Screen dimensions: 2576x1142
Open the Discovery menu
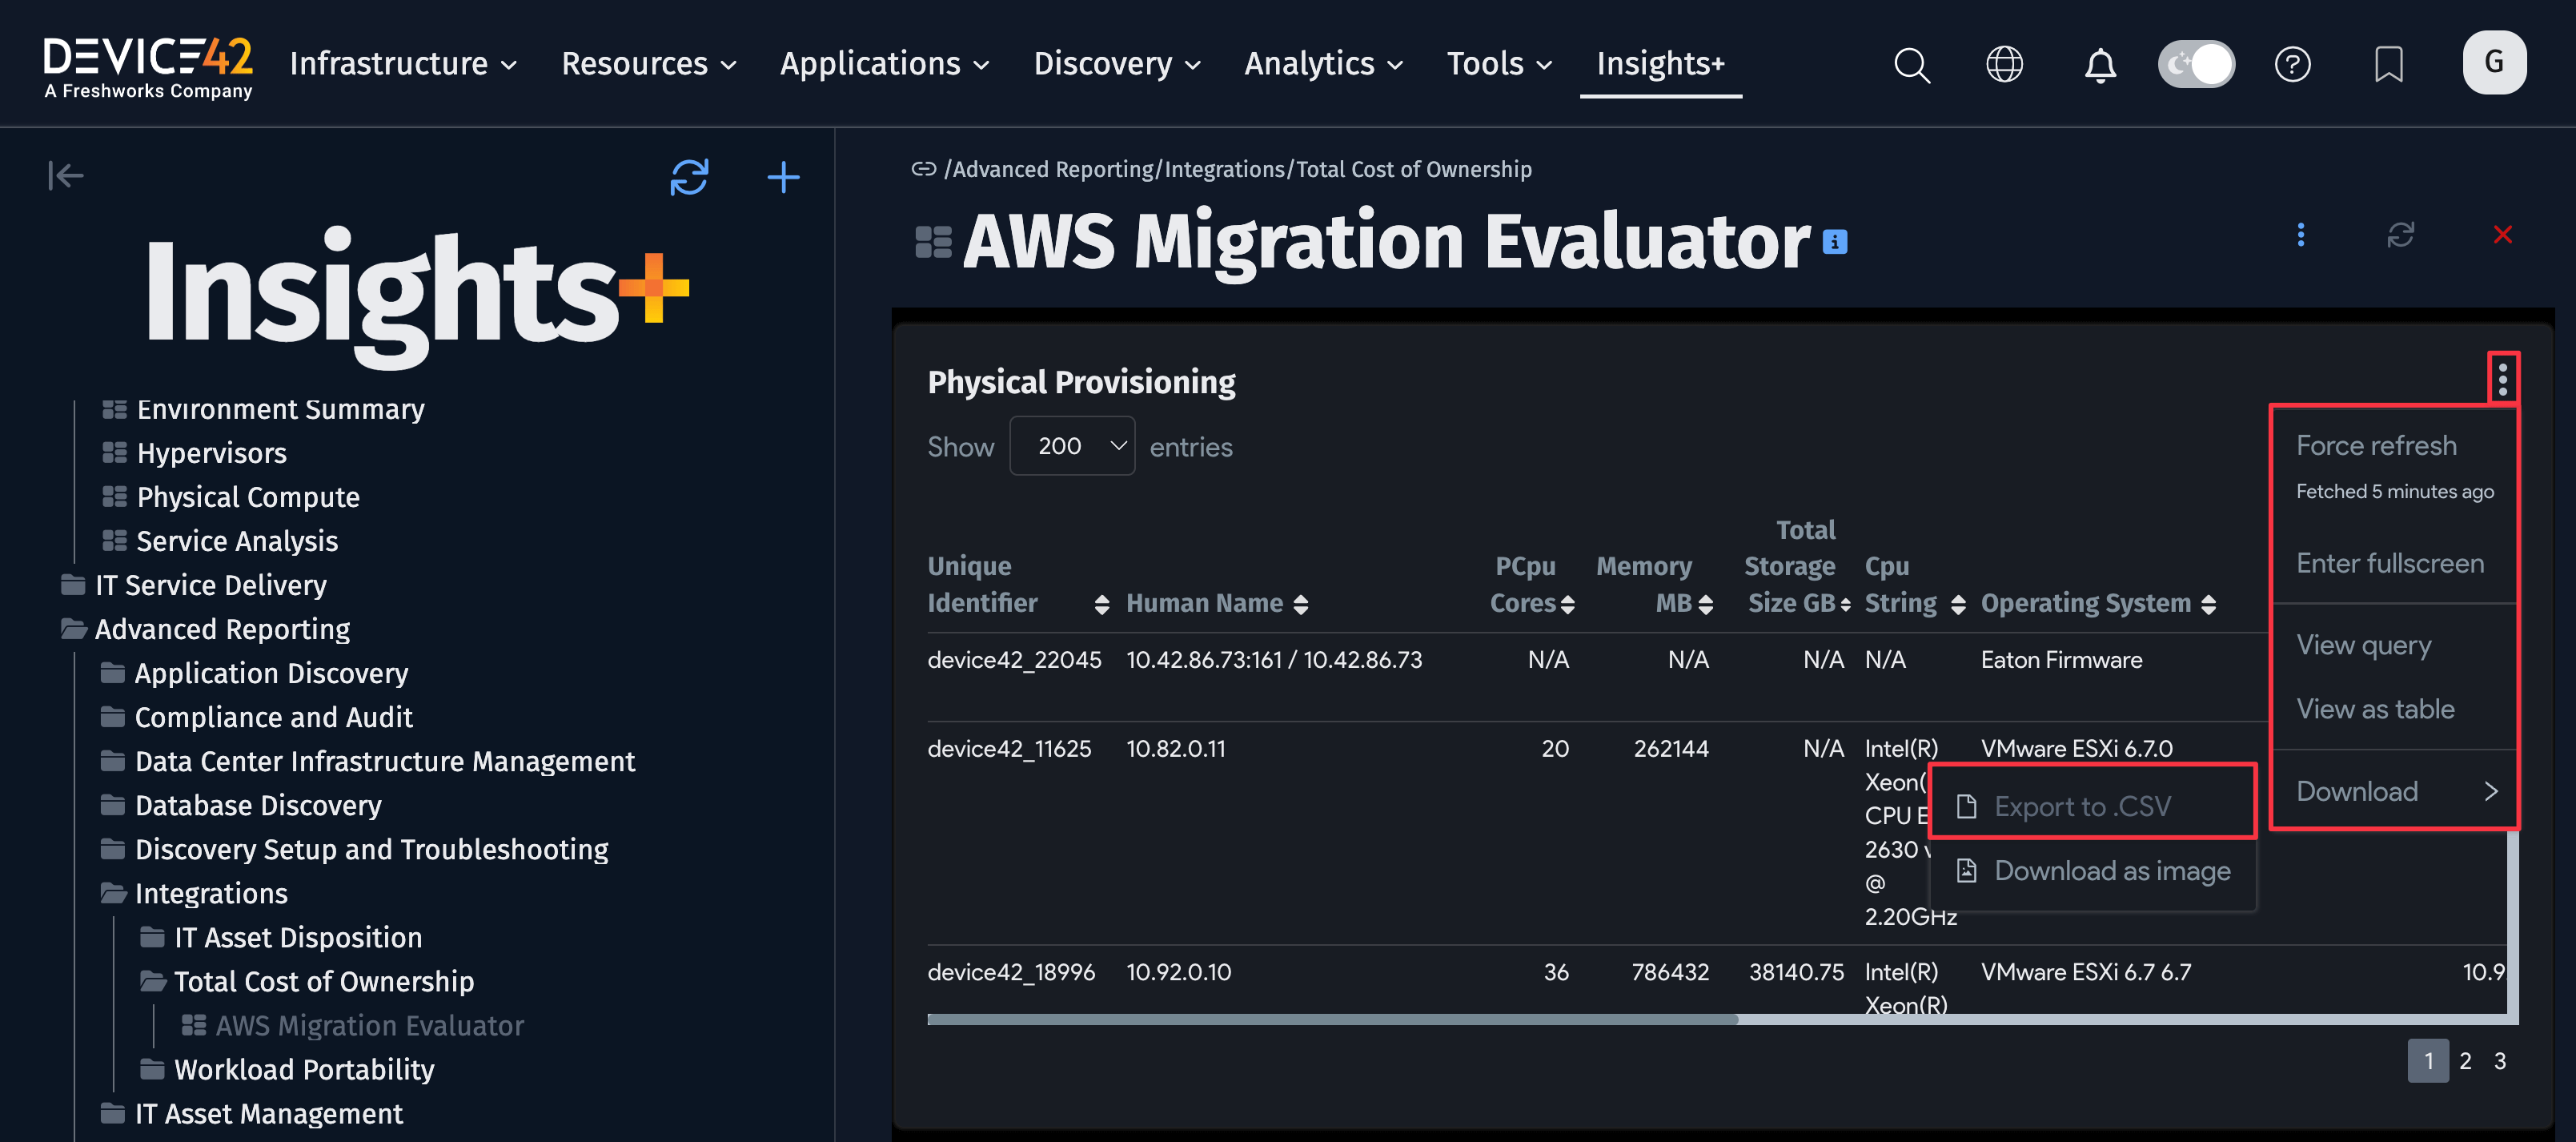click(1116, 64)
